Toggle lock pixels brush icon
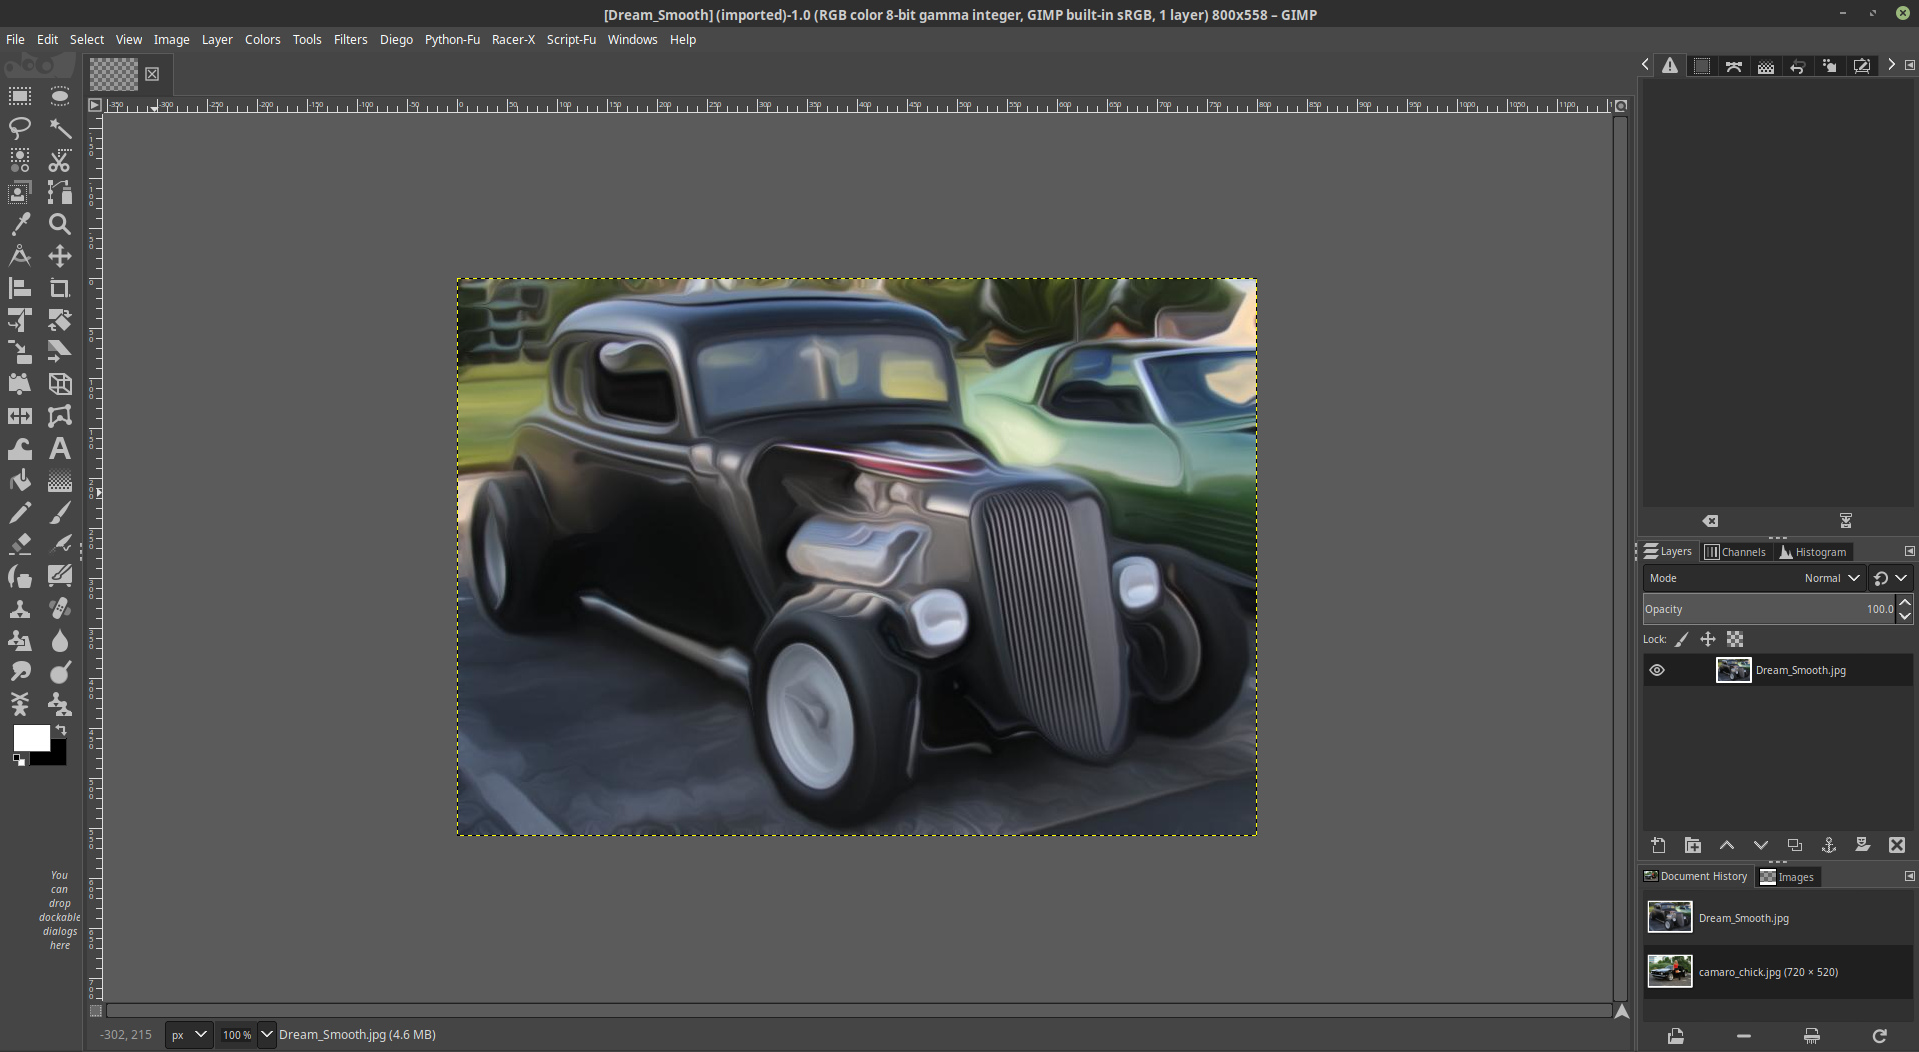 [x=1682, y=639]
